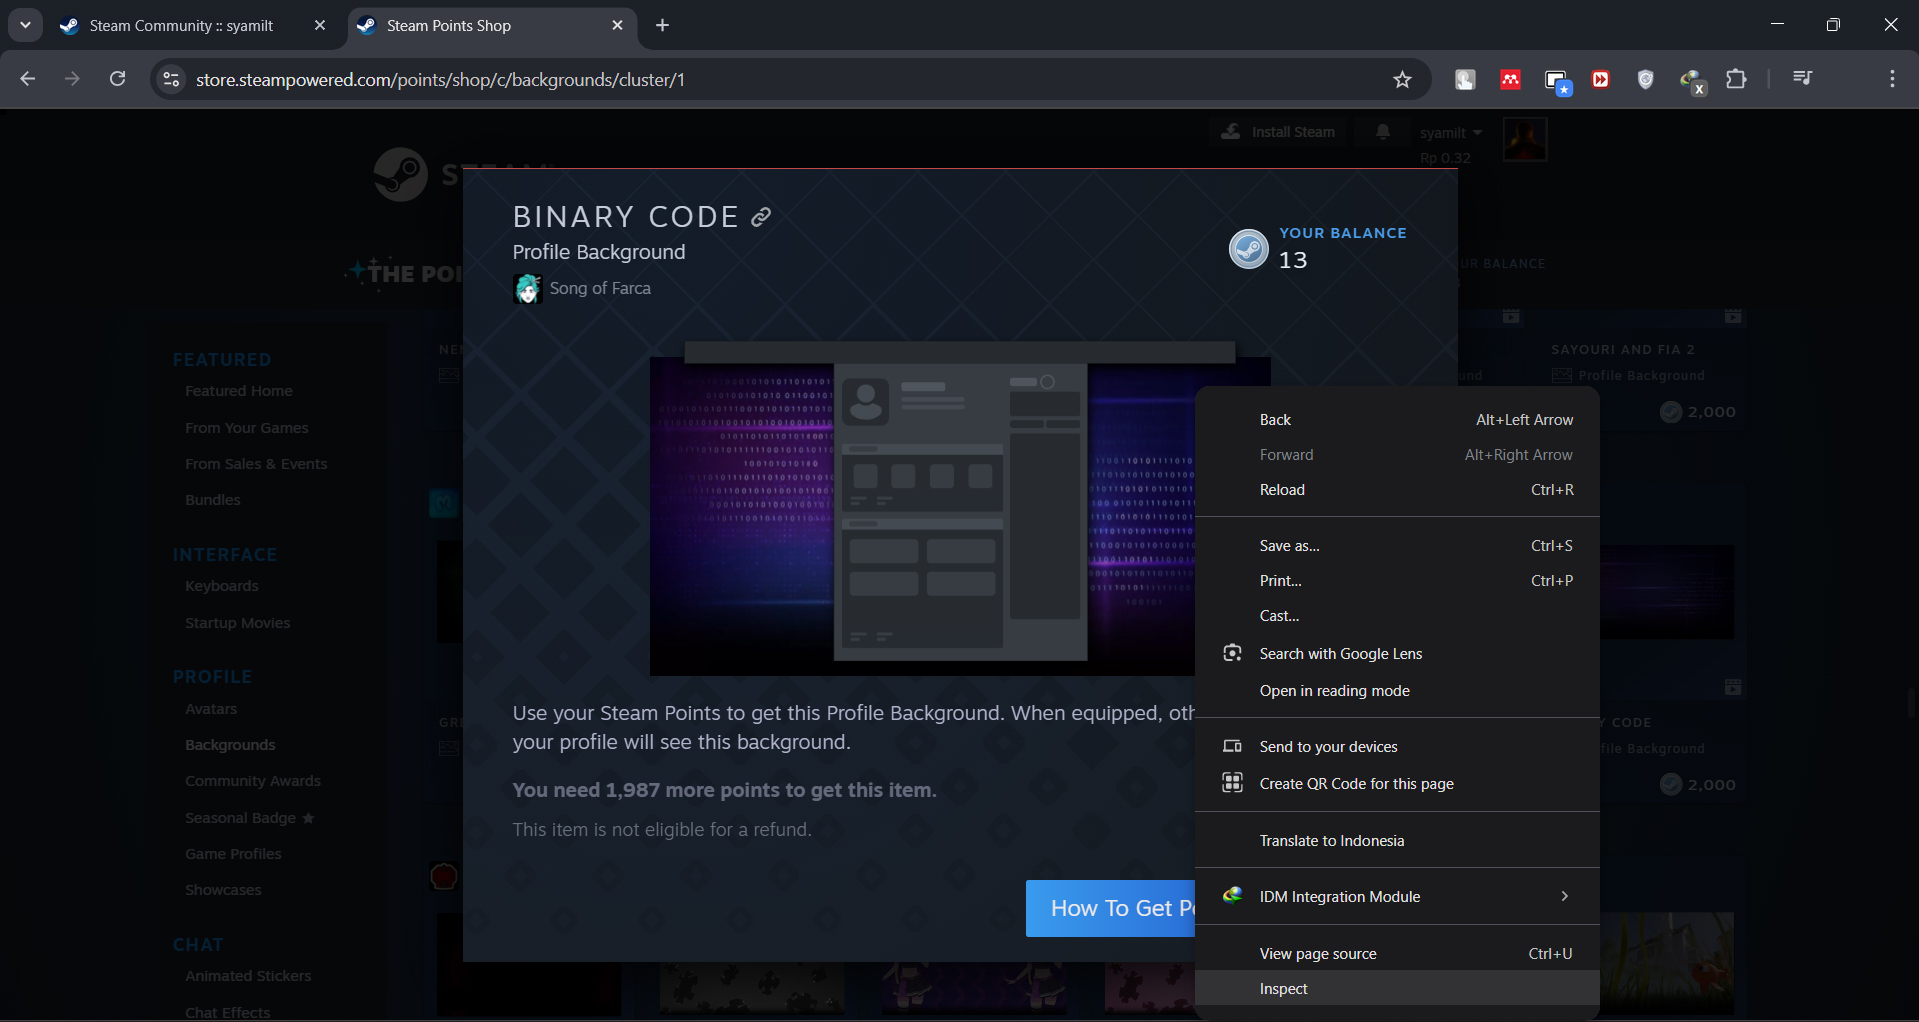Open the tab search dropdown arrow
The image size is (1919, 1022).
pos(25,25)
